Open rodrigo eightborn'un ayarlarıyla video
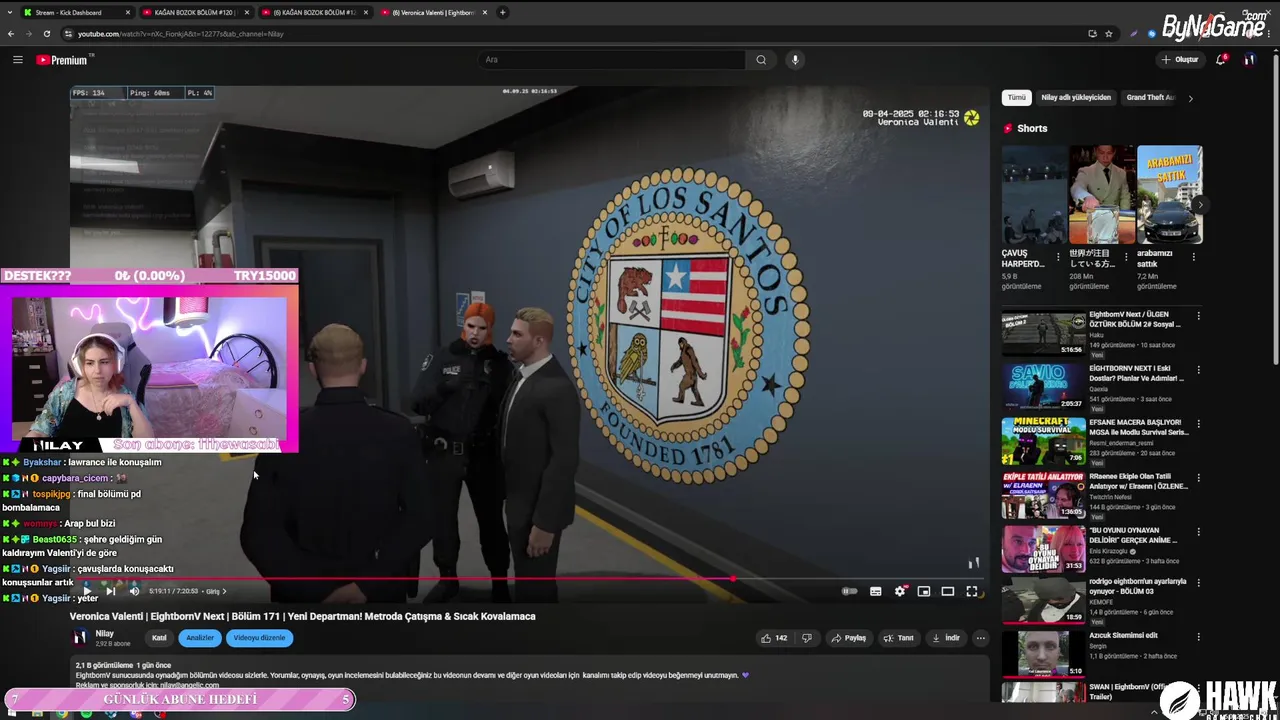 (x=1044, y=602)
